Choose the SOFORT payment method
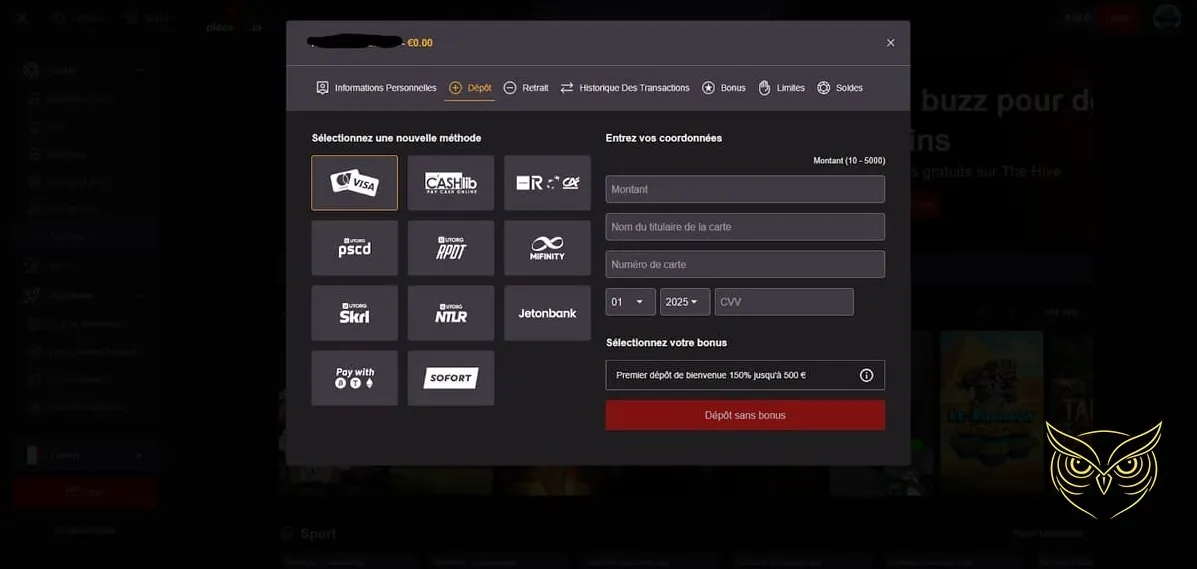1197x569 pixels. point(450,378)
